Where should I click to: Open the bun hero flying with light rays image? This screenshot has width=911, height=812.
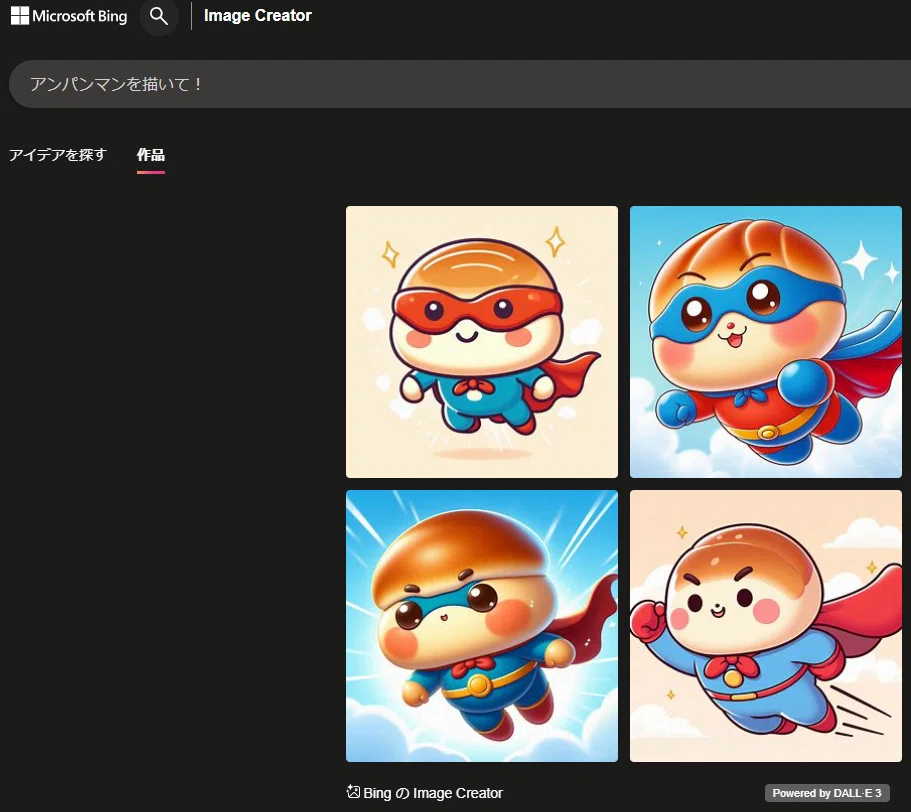pos(482,626)
